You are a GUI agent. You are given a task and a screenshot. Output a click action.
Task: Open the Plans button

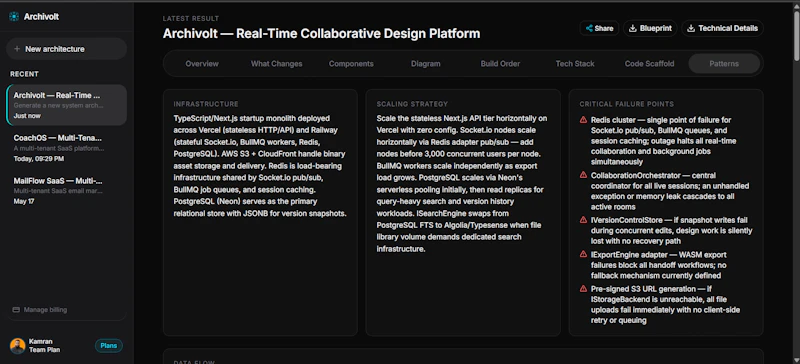click(109, 346)
